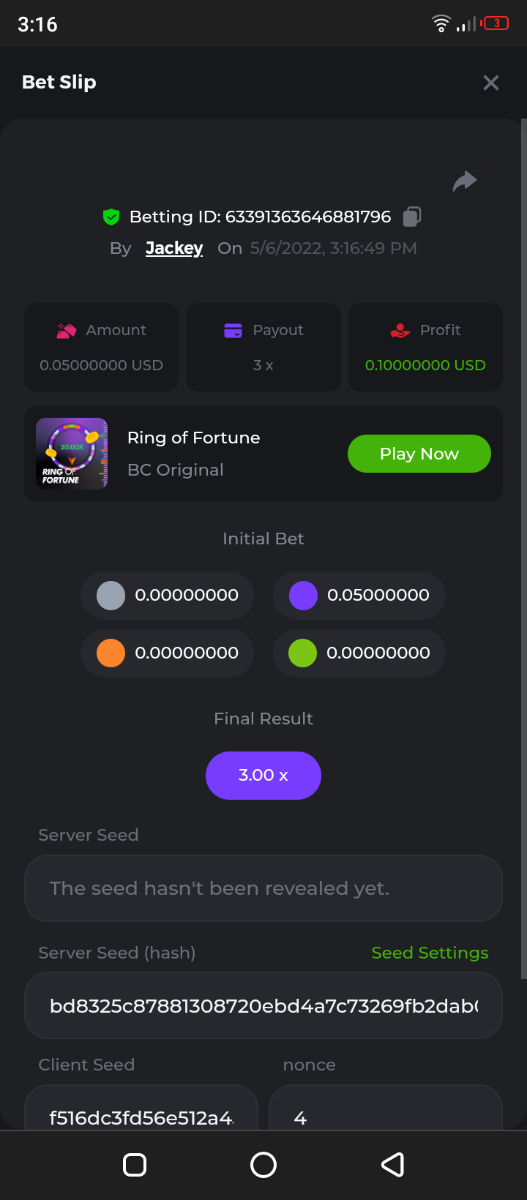Screen dimensions: 527x1200
Task: Tap the Profit hand icon
Action: (x=400, y=330)
